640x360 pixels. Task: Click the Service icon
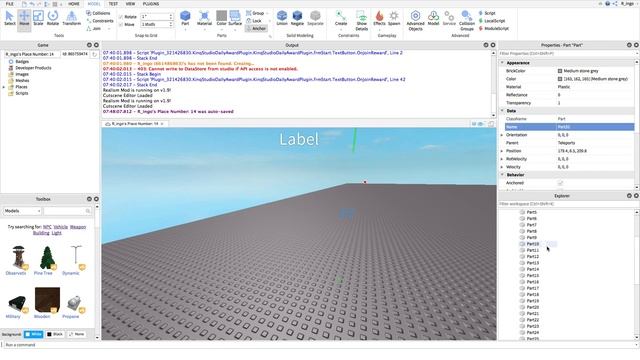[x=449, y=19]
